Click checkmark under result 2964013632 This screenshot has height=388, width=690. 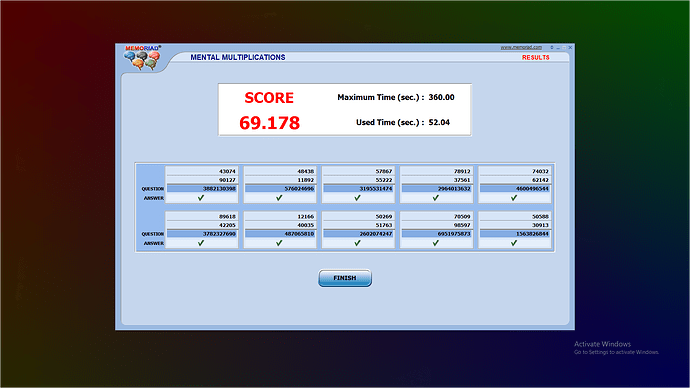click(436, 198)
